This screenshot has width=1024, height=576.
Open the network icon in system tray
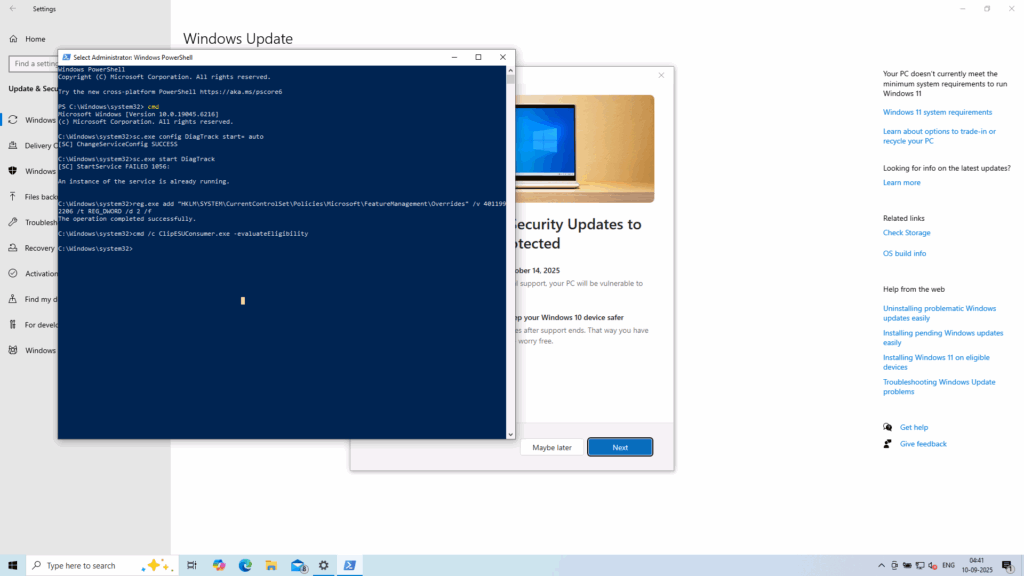tap(920, 565)
